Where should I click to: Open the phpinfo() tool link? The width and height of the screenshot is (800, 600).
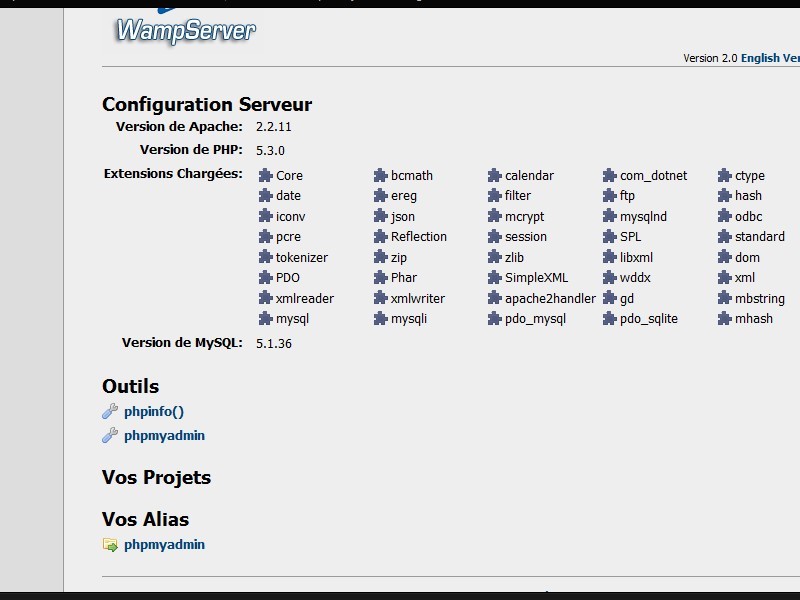coord(154,411)
